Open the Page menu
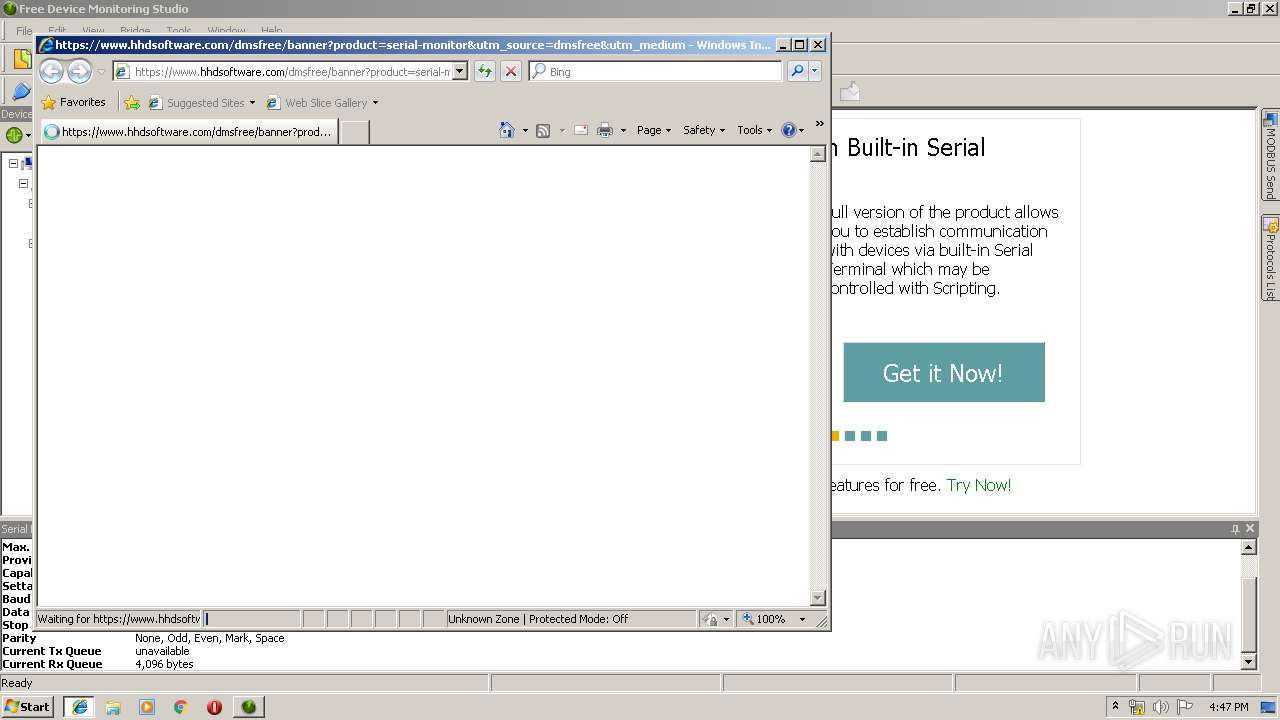 654,130
